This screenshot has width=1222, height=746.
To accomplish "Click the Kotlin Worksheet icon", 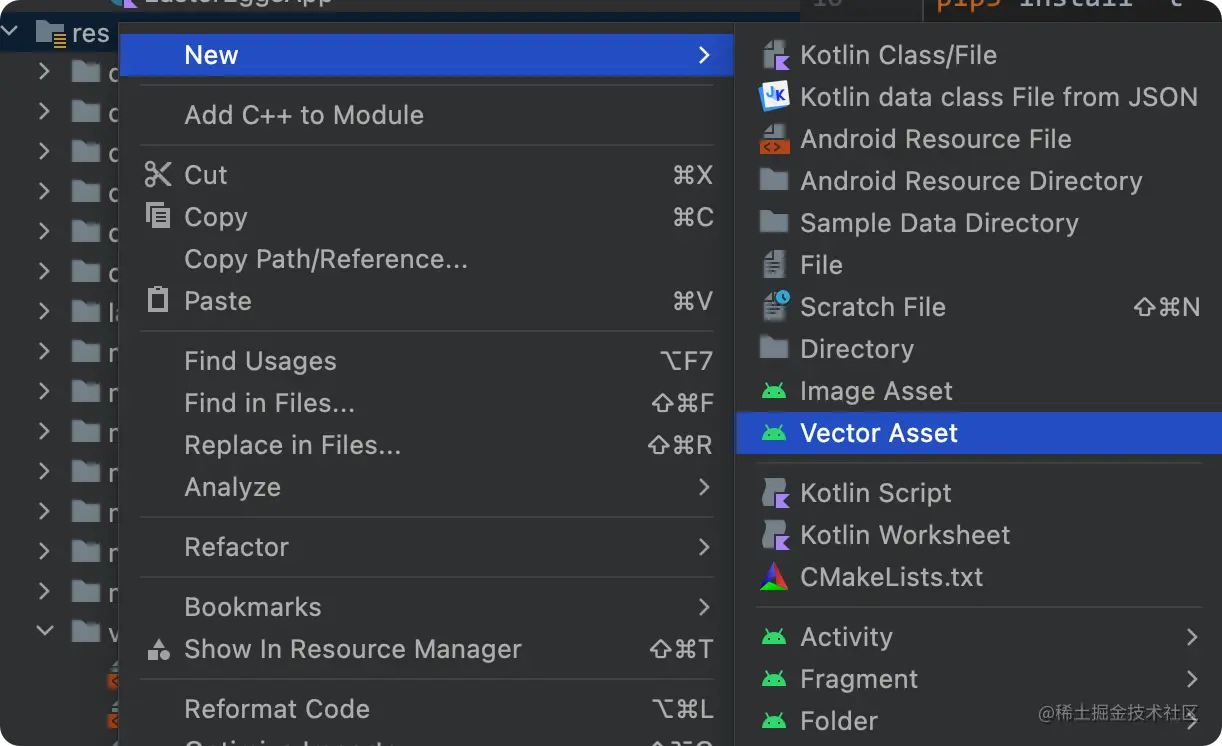I will click(x=775, y=535).
